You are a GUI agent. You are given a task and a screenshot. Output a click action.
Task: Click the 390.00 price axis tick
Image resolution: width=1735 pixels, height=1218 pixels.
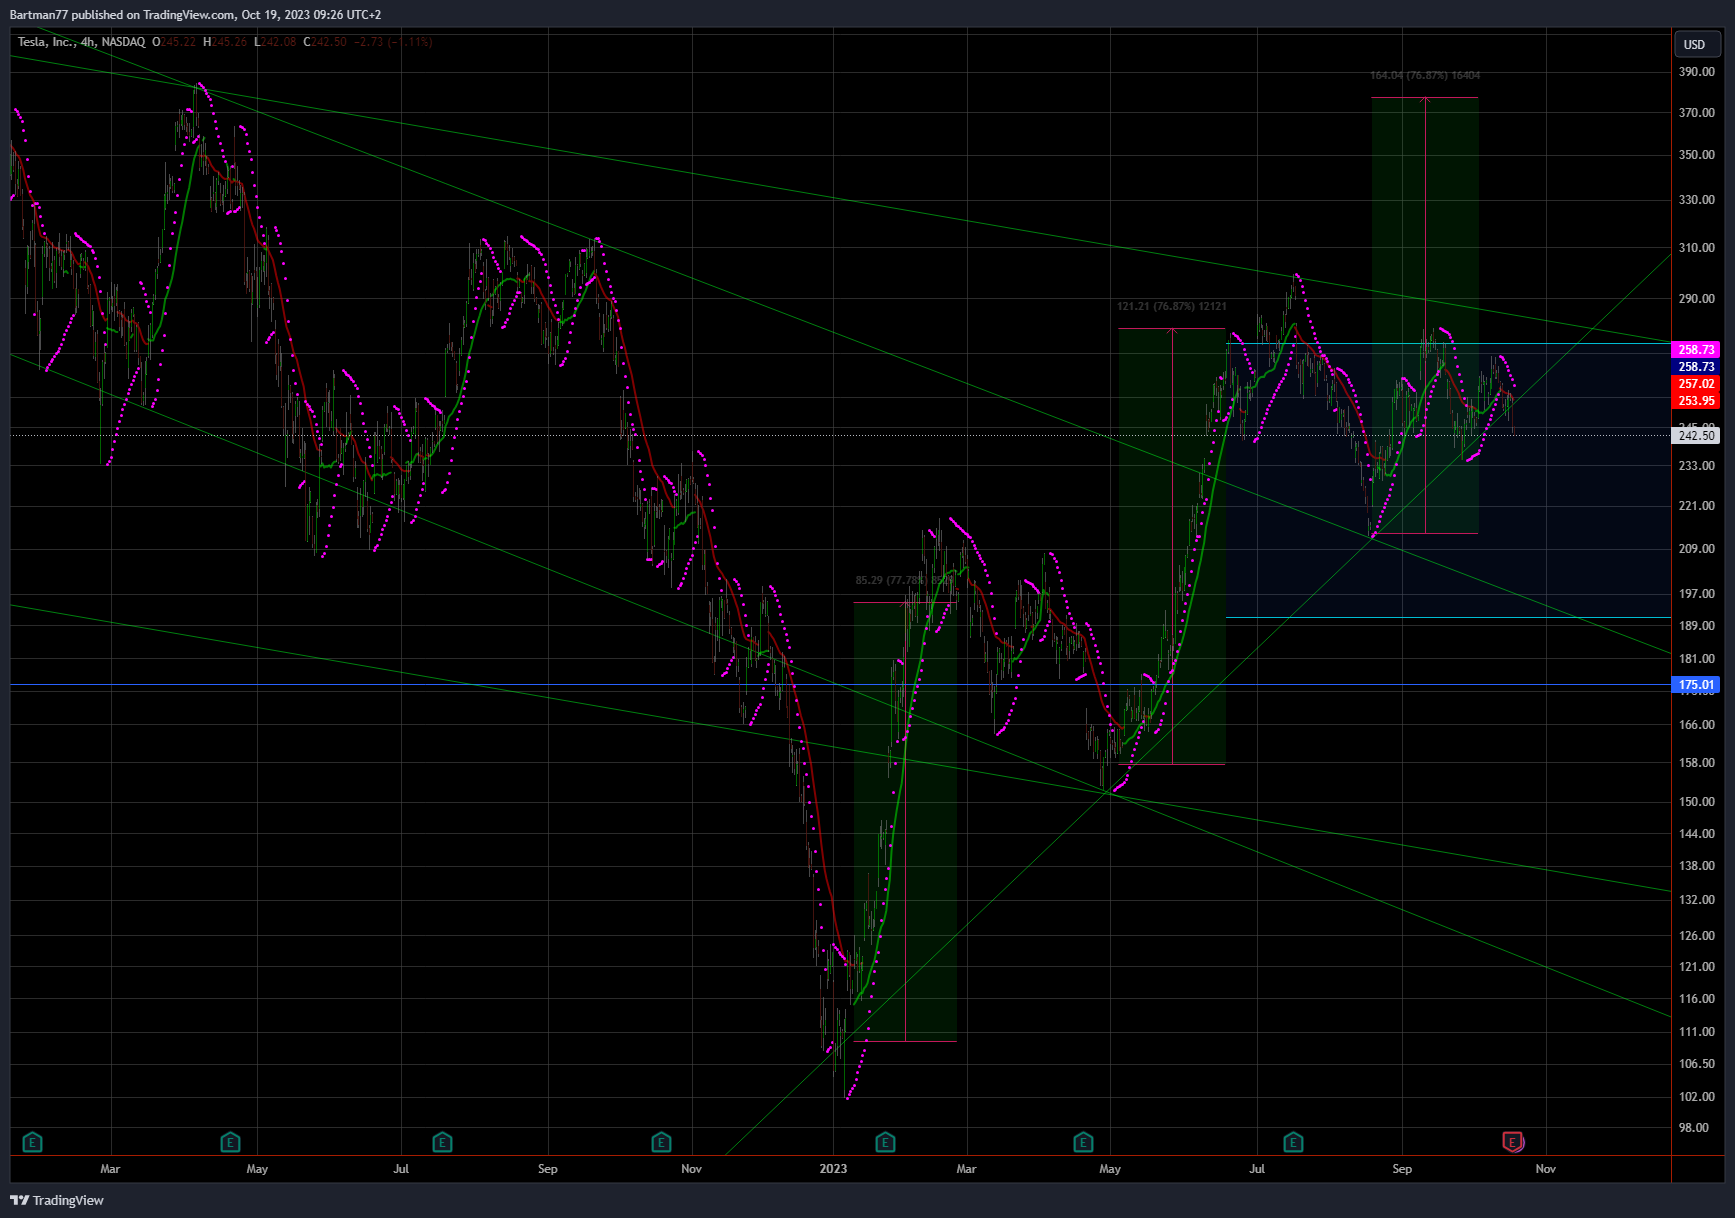[x=1696, y=72]
